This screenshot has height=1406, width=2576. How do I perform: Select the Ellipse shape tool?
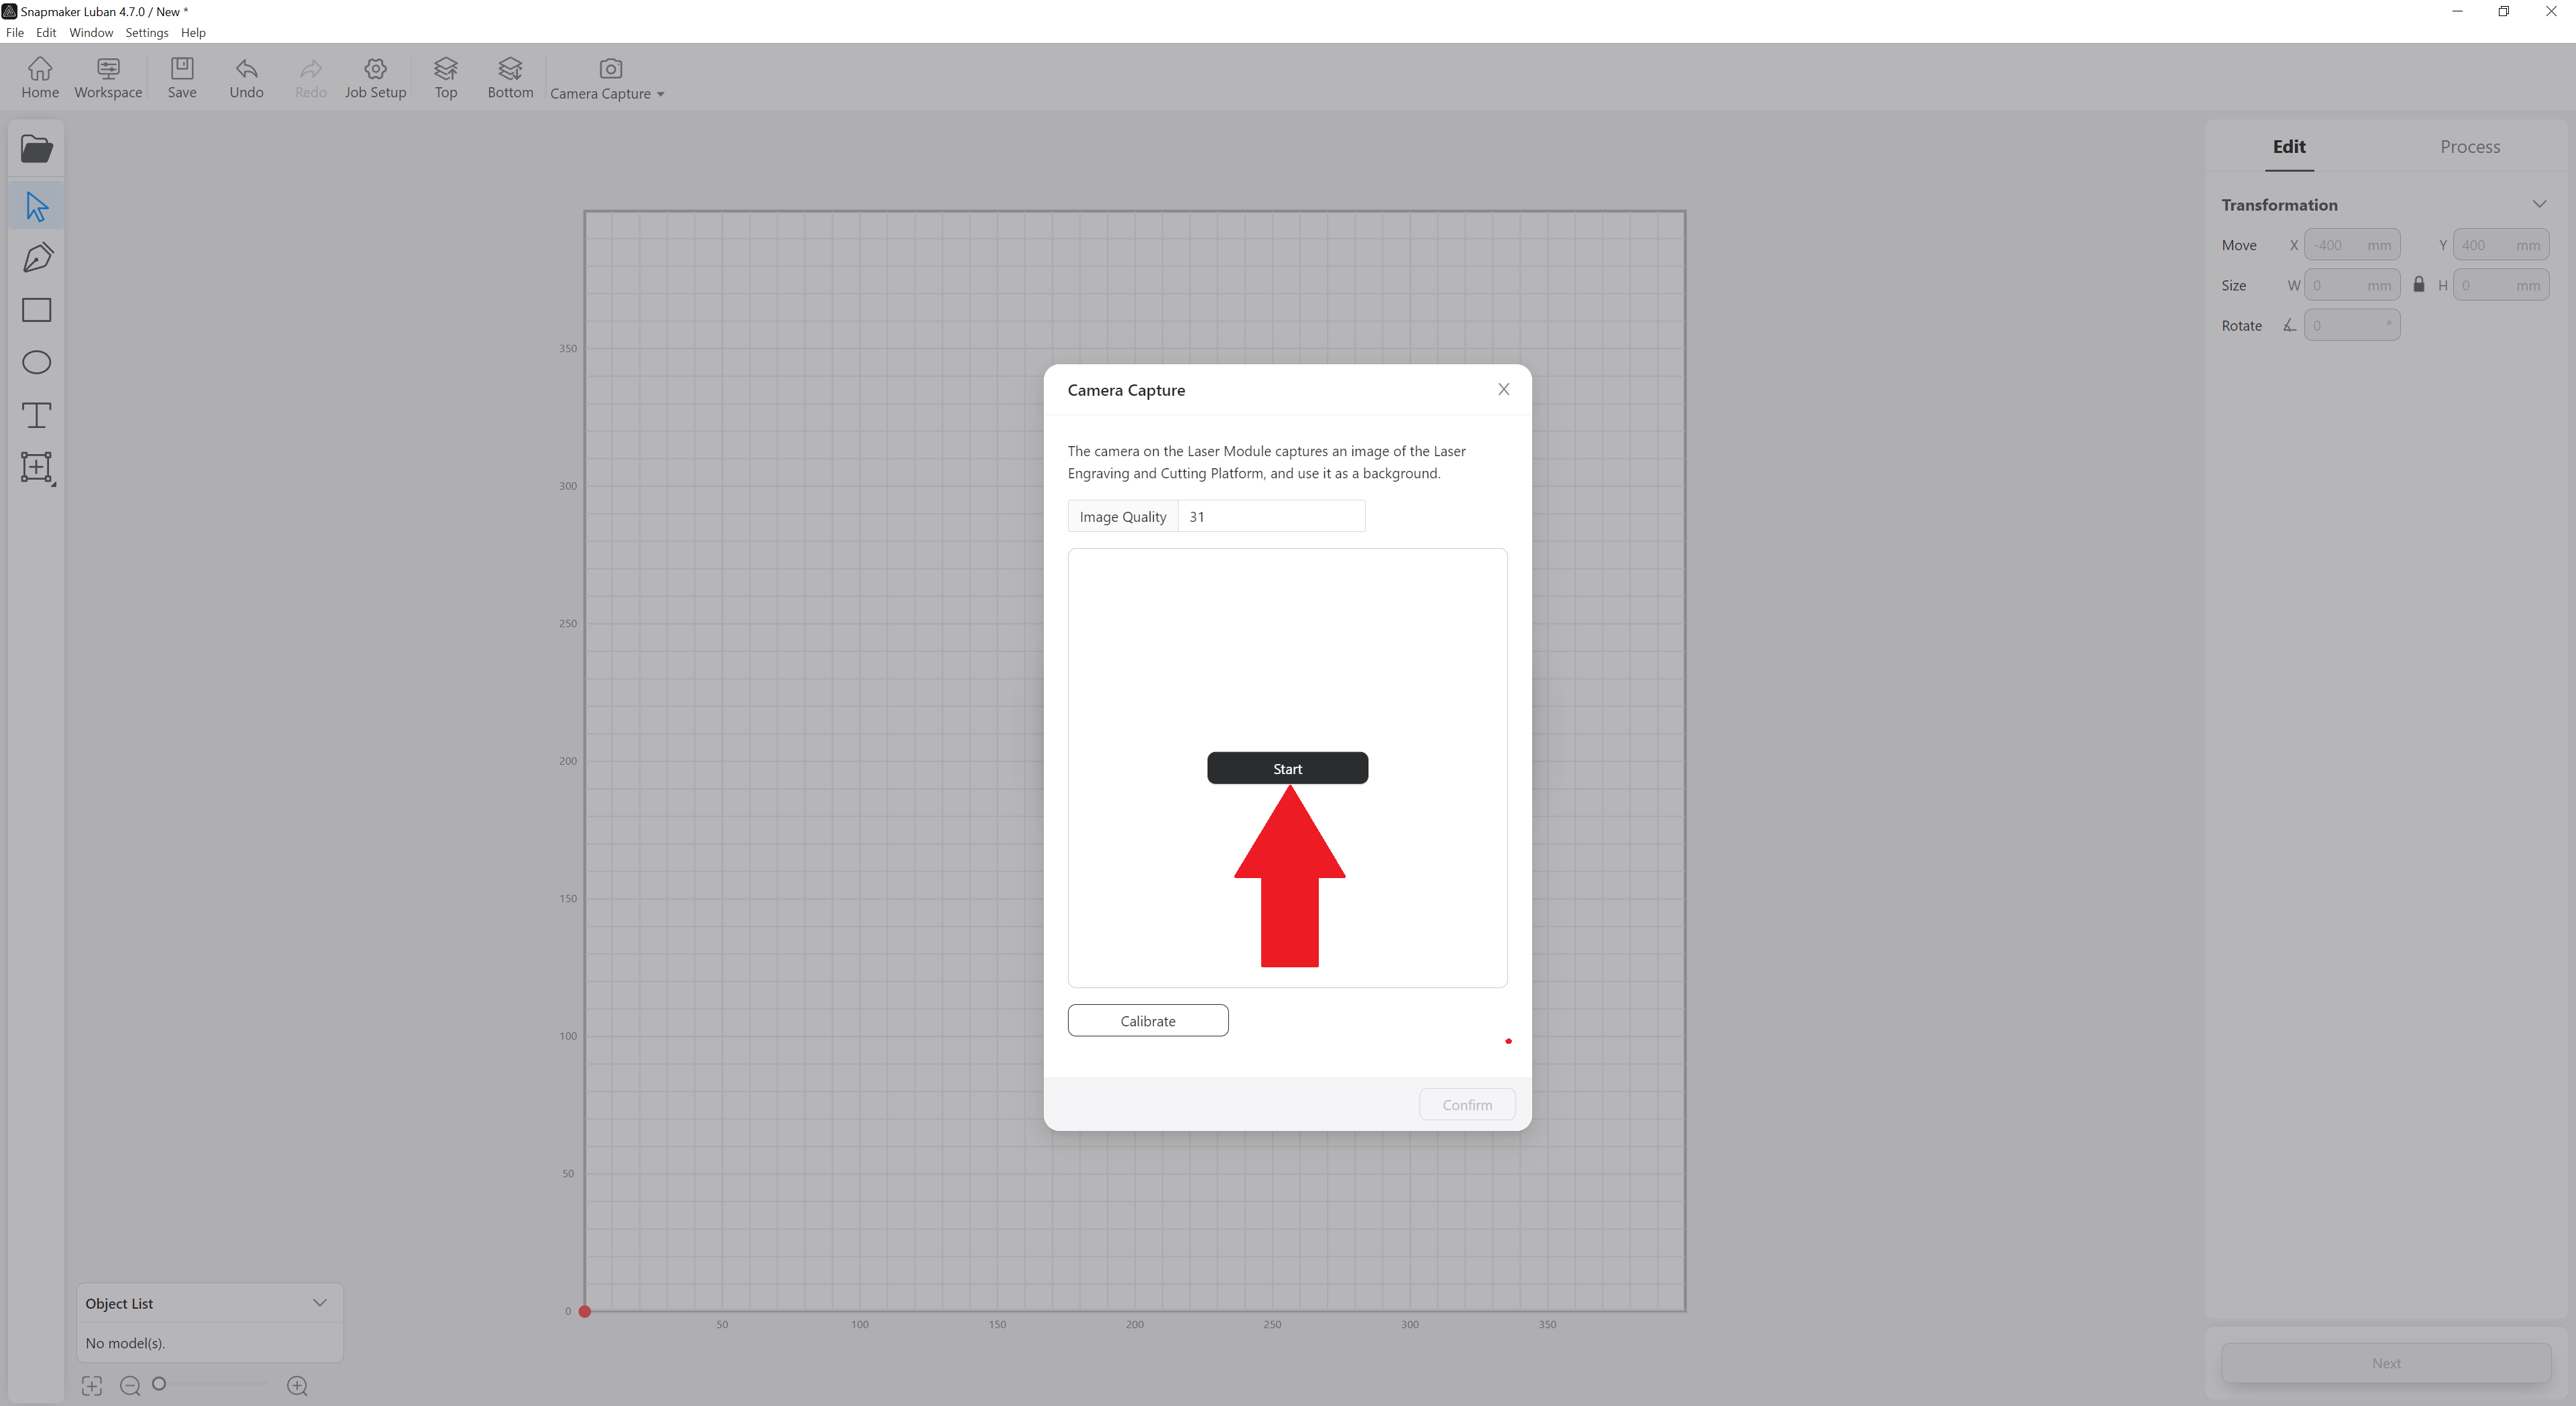(x=37, y=362)
